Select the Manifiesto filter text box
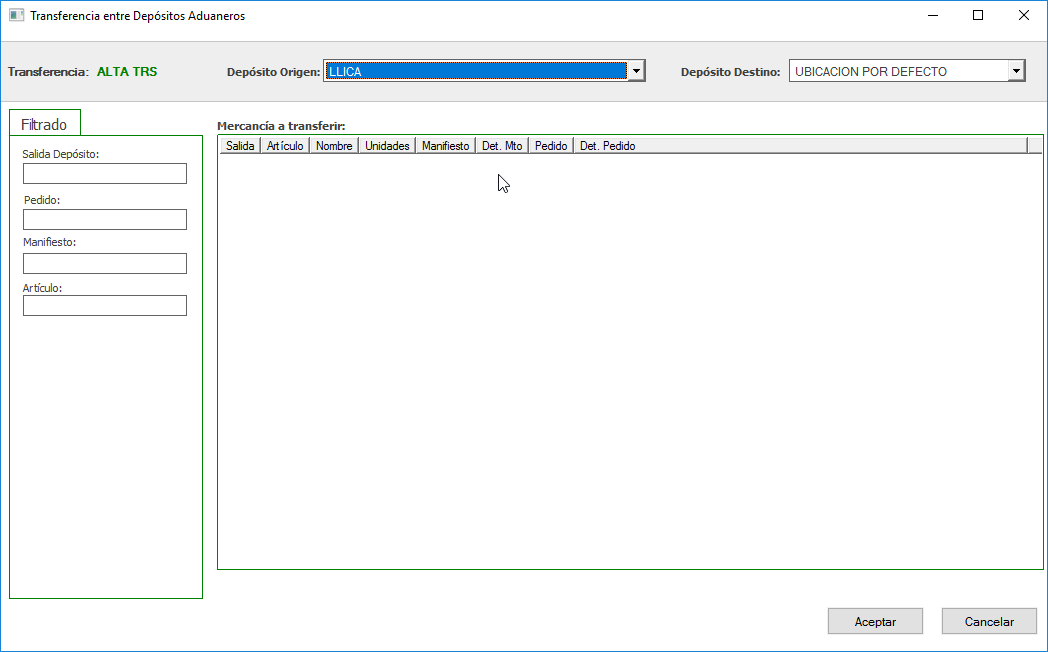The width and height of the screenshot is (1048, 652). (105, 264)
